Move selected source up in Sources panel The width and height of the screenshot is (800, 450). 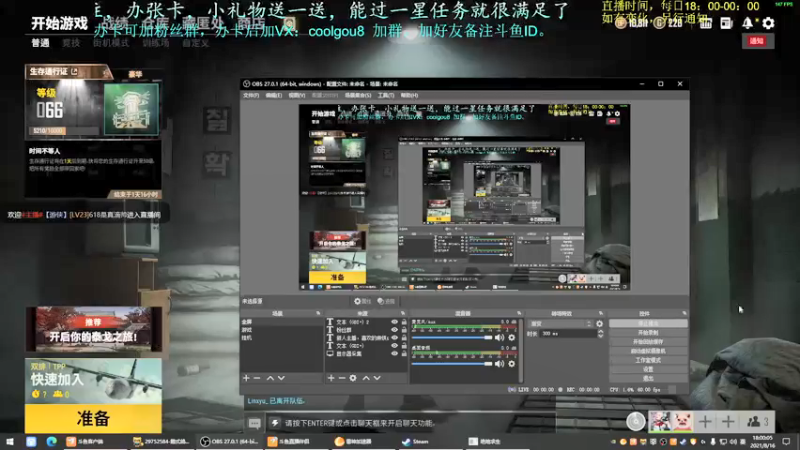(x=366, y=378)
